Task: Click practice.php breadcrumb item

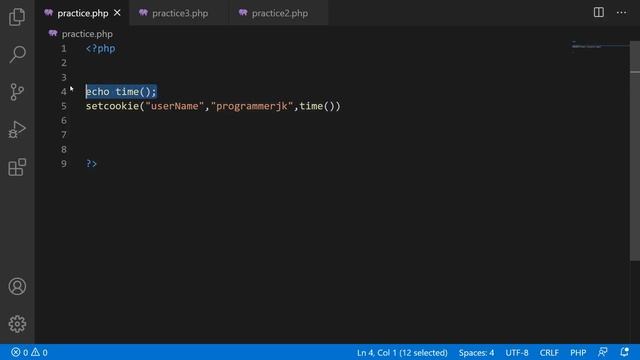Action: click(87, 34)
